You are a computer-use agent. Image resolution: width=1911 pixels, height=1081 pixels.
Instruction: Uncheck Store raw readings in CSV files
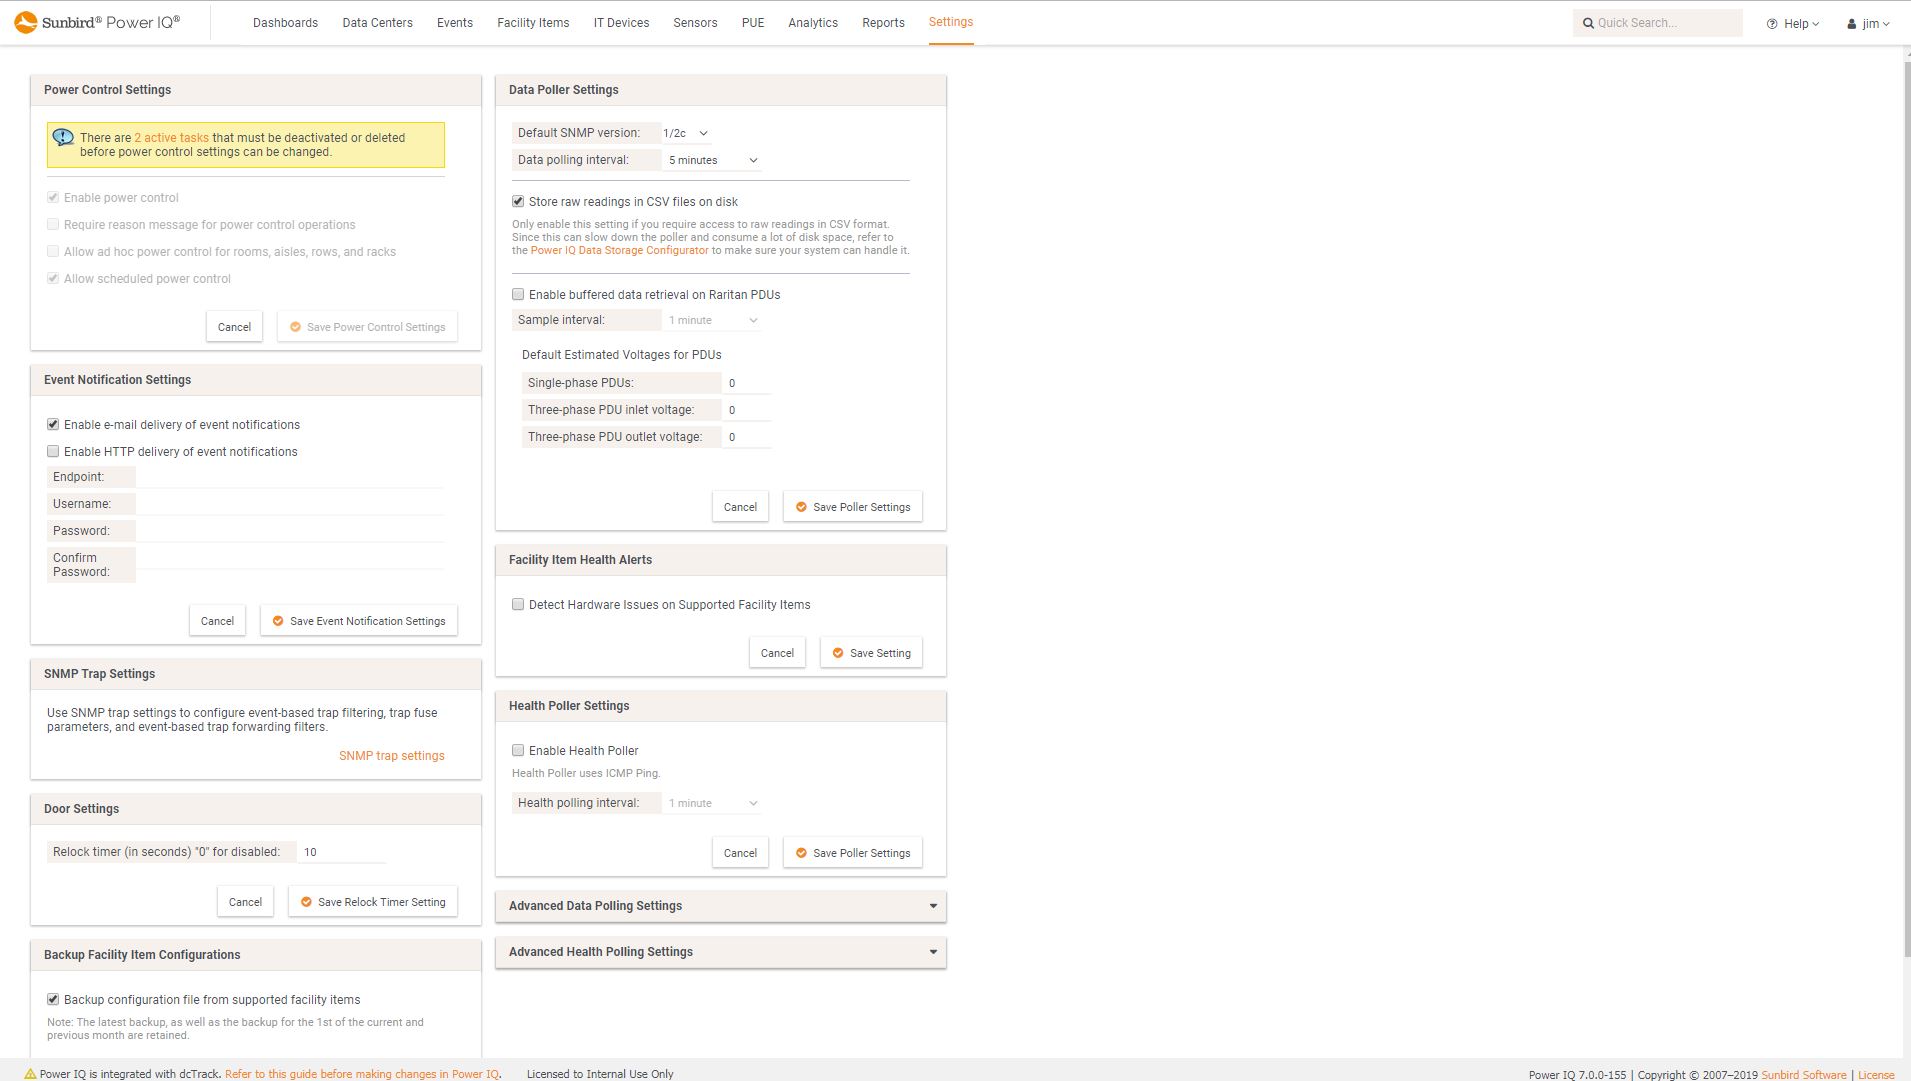pyautogui.click(x=518, y=201)
